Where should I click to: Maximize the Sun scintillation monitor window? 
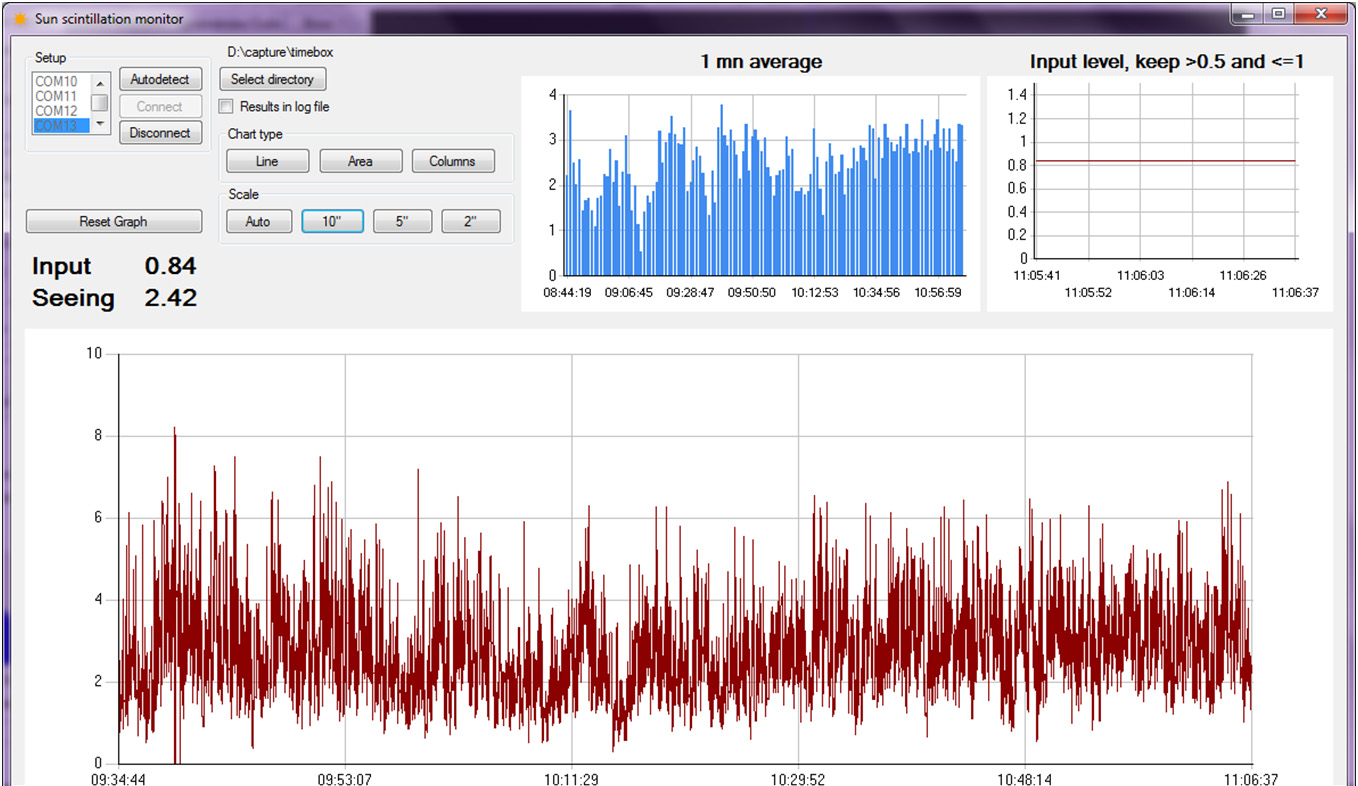[1277, 14]
